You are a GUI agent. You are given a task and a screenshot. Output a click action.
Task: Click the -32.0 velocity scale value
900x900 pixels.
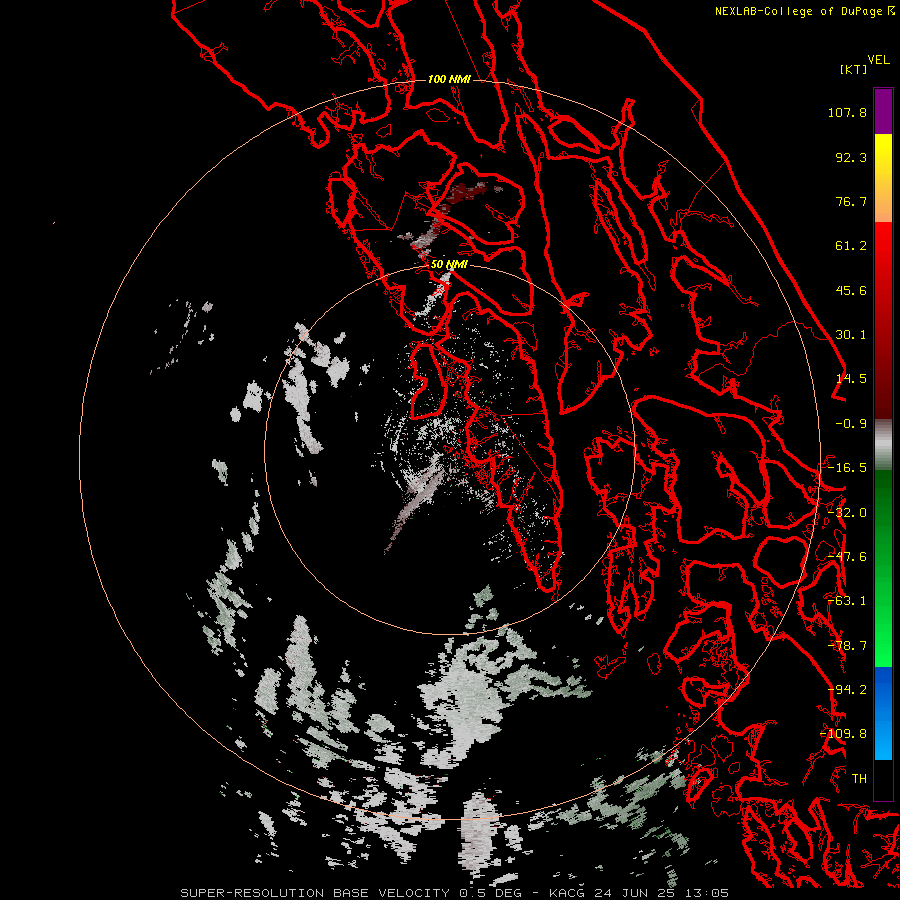(847, 513)
